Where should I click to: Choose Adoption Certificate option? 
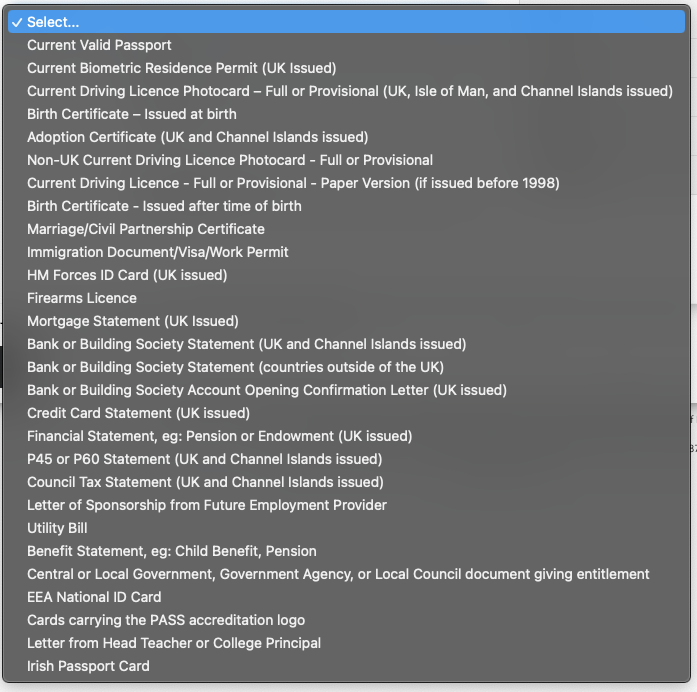(x=197, y=137)
